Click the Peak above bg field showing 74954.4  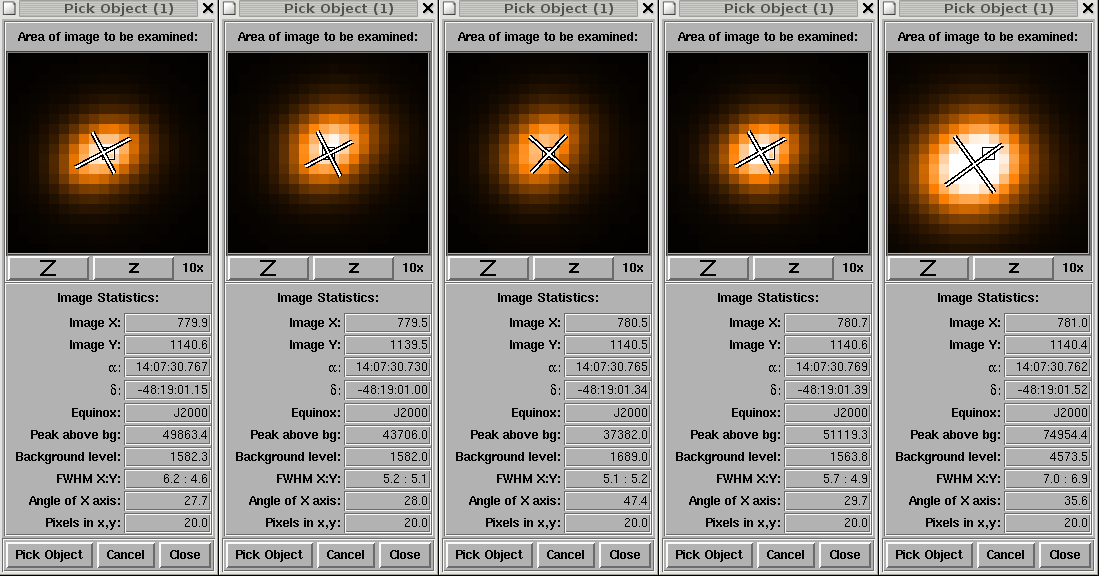tap(1047, 435)
